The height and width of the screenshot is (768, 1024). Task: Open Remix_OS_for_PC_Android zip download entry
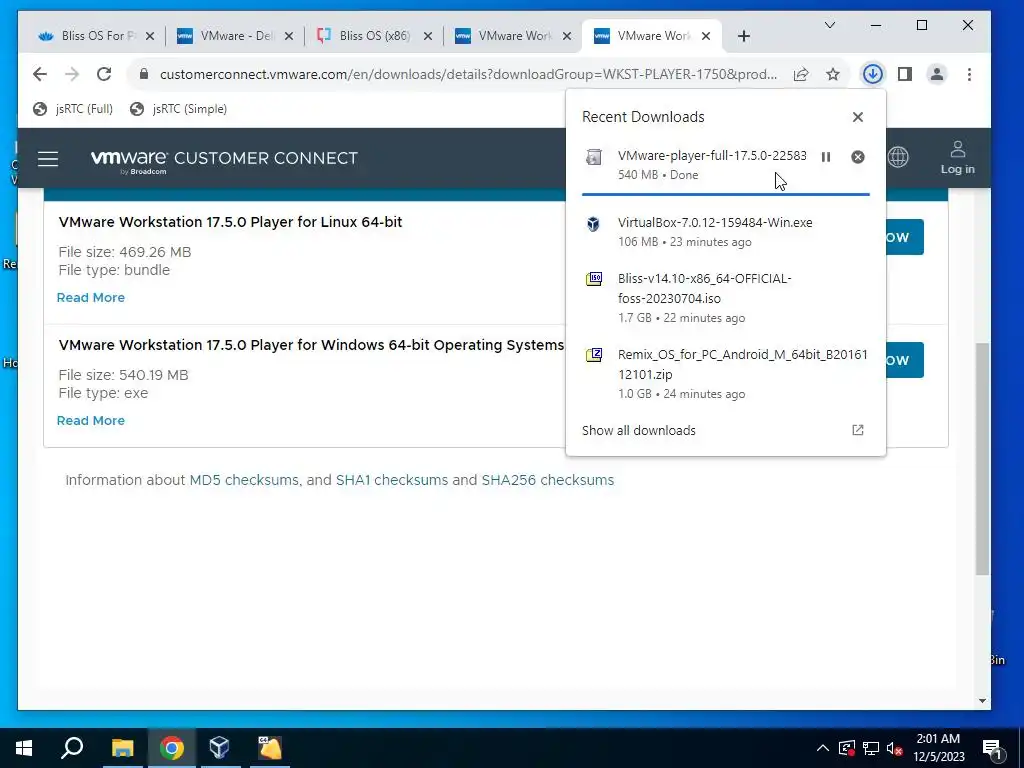726,374
